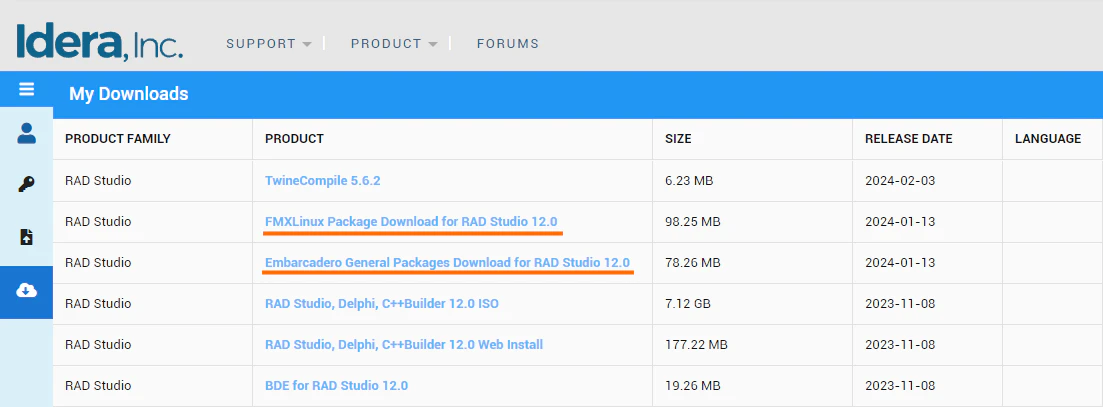Open FMXLinux Package Download for RAD Studio 12.0
This screenshot has width=1103, height=407.
point(411,221)
